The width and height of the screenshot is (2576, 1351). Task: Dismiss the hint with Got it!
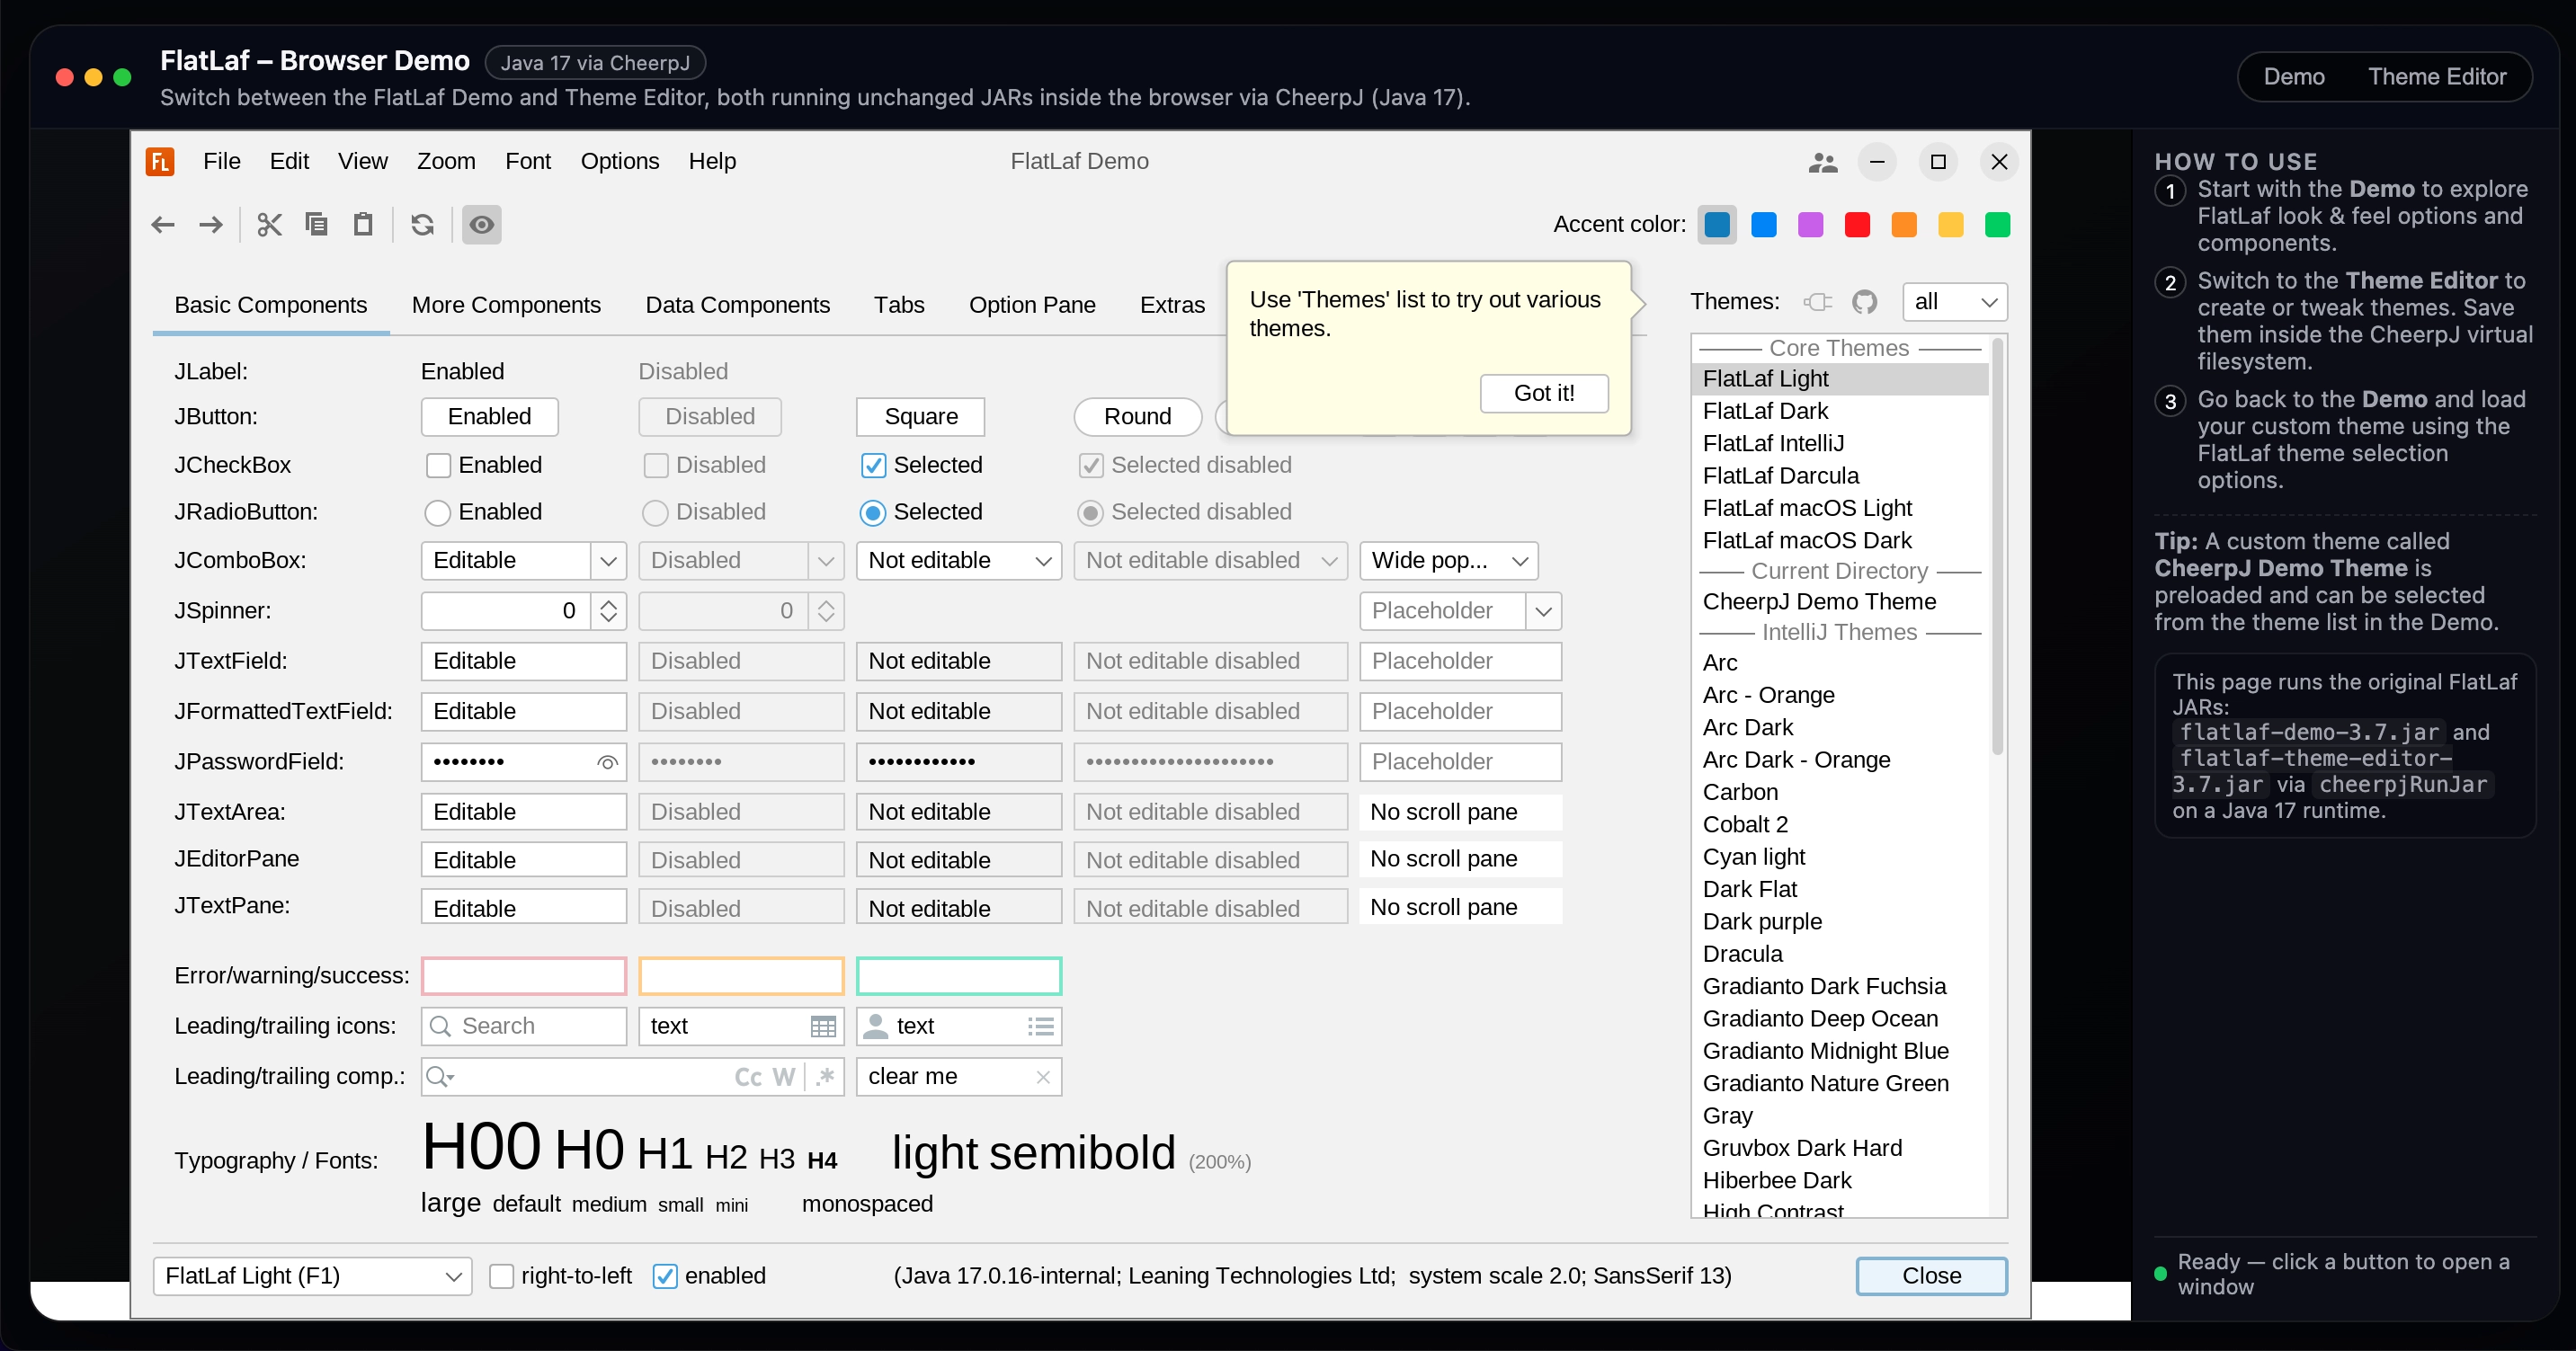pos(1543,393)
